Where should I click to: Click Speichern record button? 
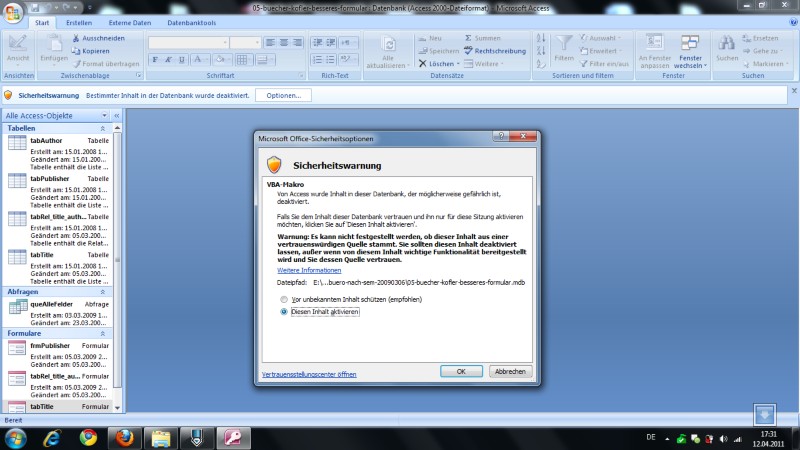pyautogui.click(x=439, y=51)
